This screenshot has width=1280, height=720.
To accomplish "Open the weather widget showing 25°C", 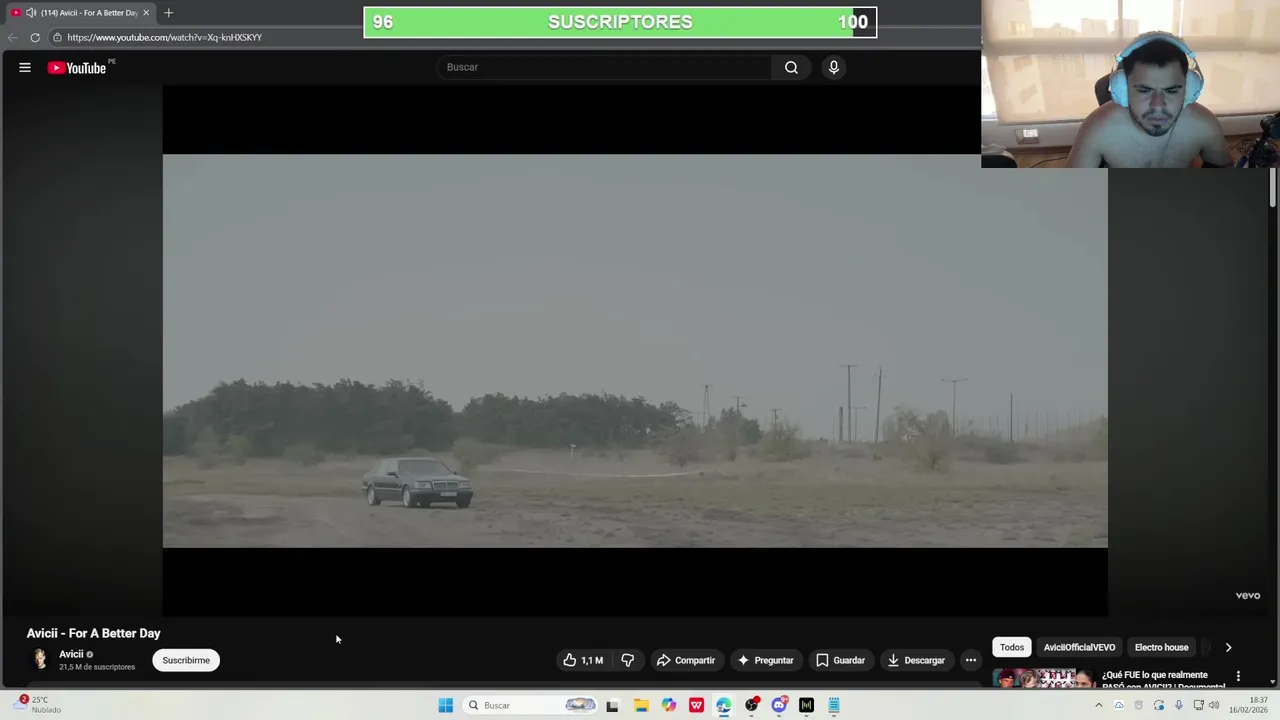I will [38, 705].
